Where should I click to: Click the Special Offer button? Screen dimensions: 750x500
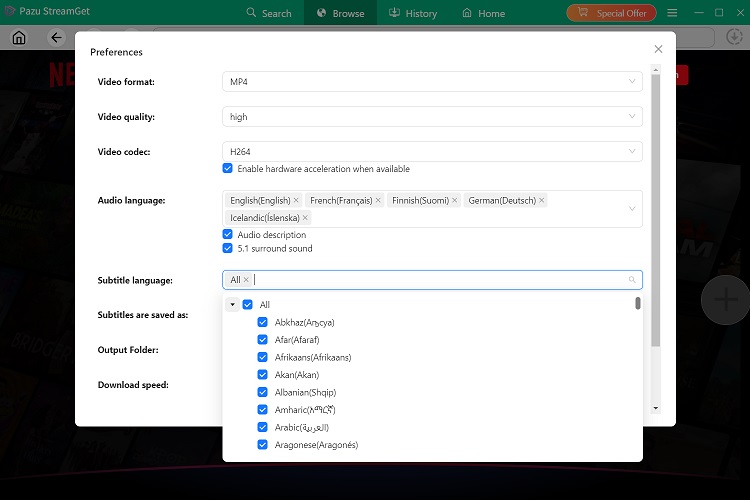pos(611,13)
